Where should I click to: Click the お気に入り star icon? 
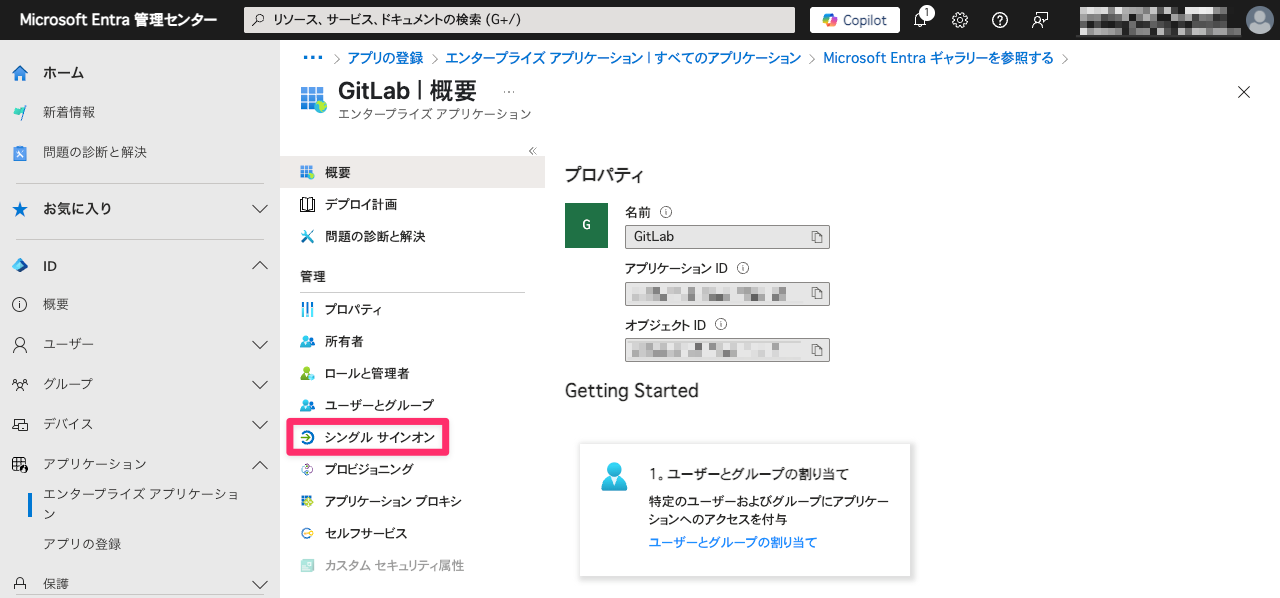pos(20,209)
